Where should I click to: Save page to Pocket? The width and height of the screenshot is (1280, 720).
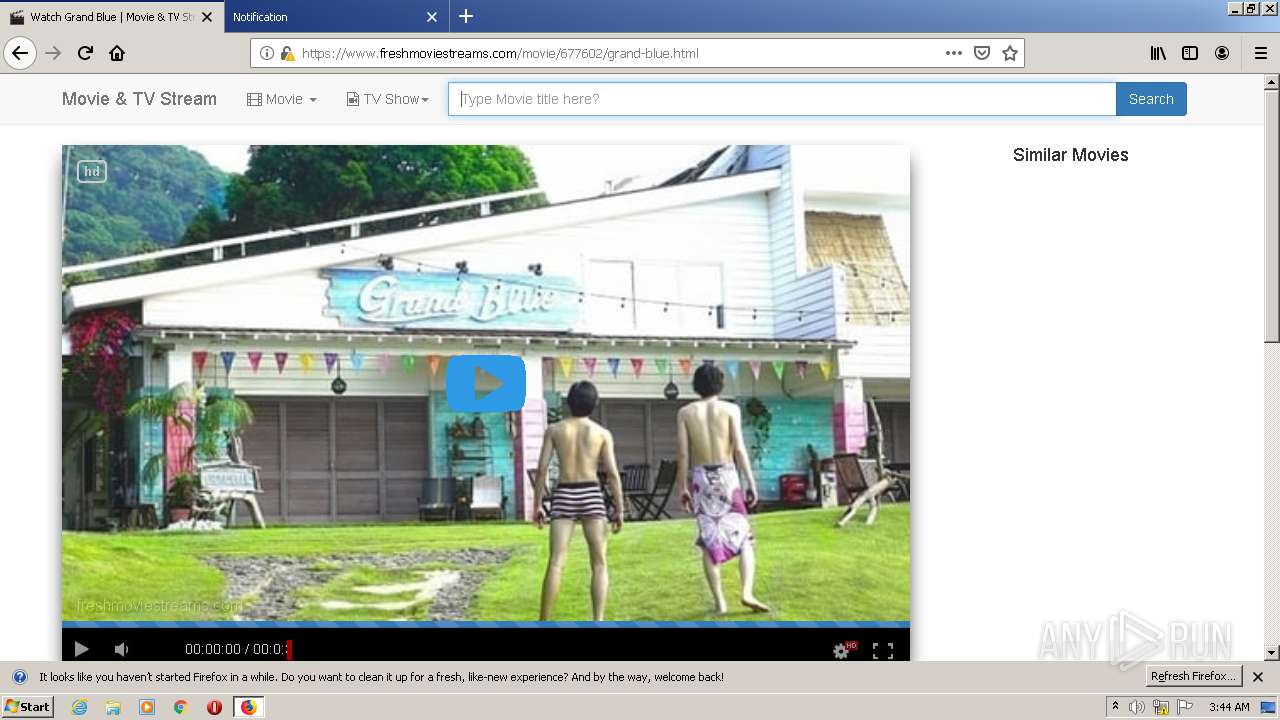coord(982,53)
